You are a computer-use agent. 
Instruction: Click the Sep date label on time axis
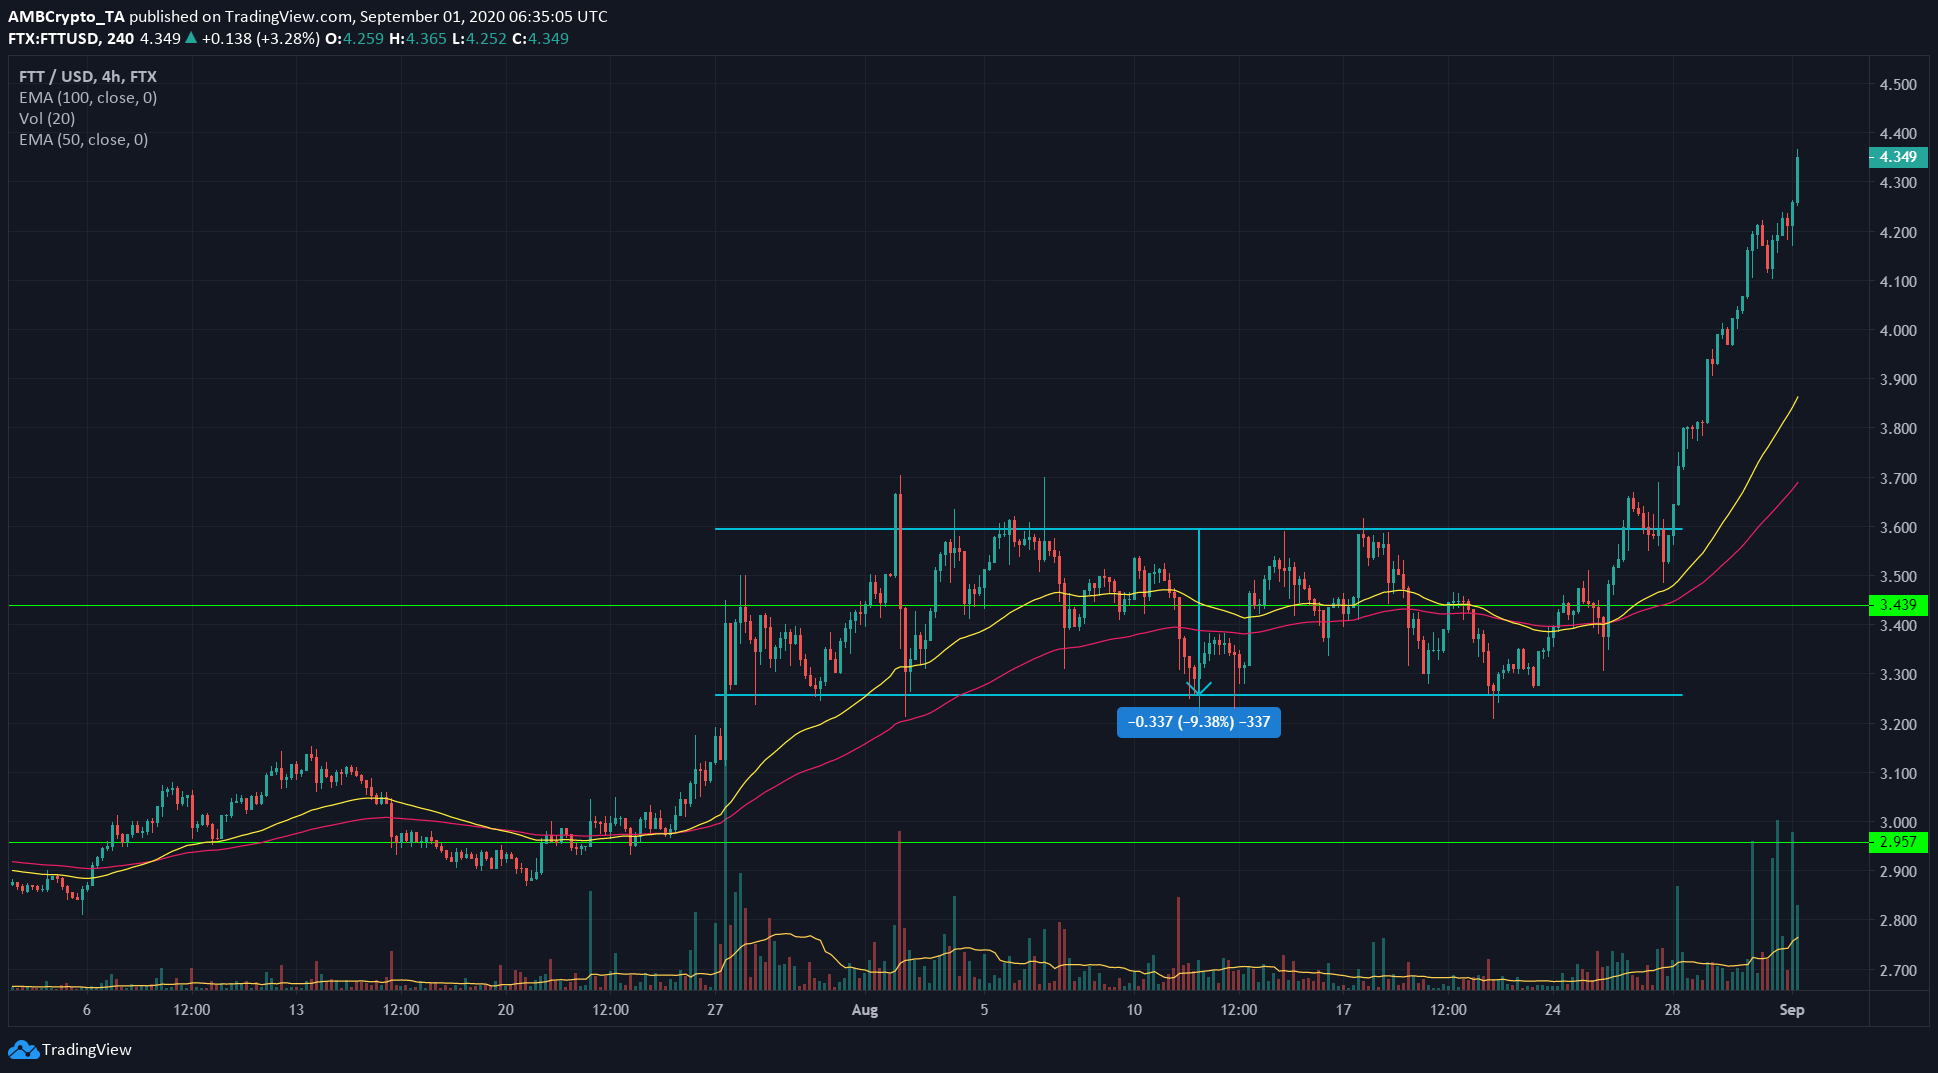[x=1792, y=1010]
